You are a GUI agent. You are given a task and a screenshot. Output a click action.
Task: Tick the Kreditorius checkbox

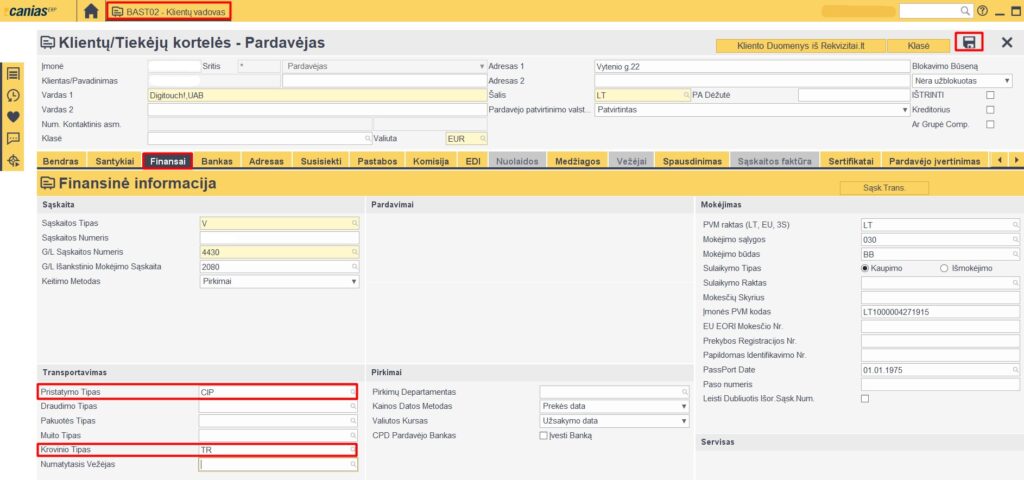coord(990,110)
